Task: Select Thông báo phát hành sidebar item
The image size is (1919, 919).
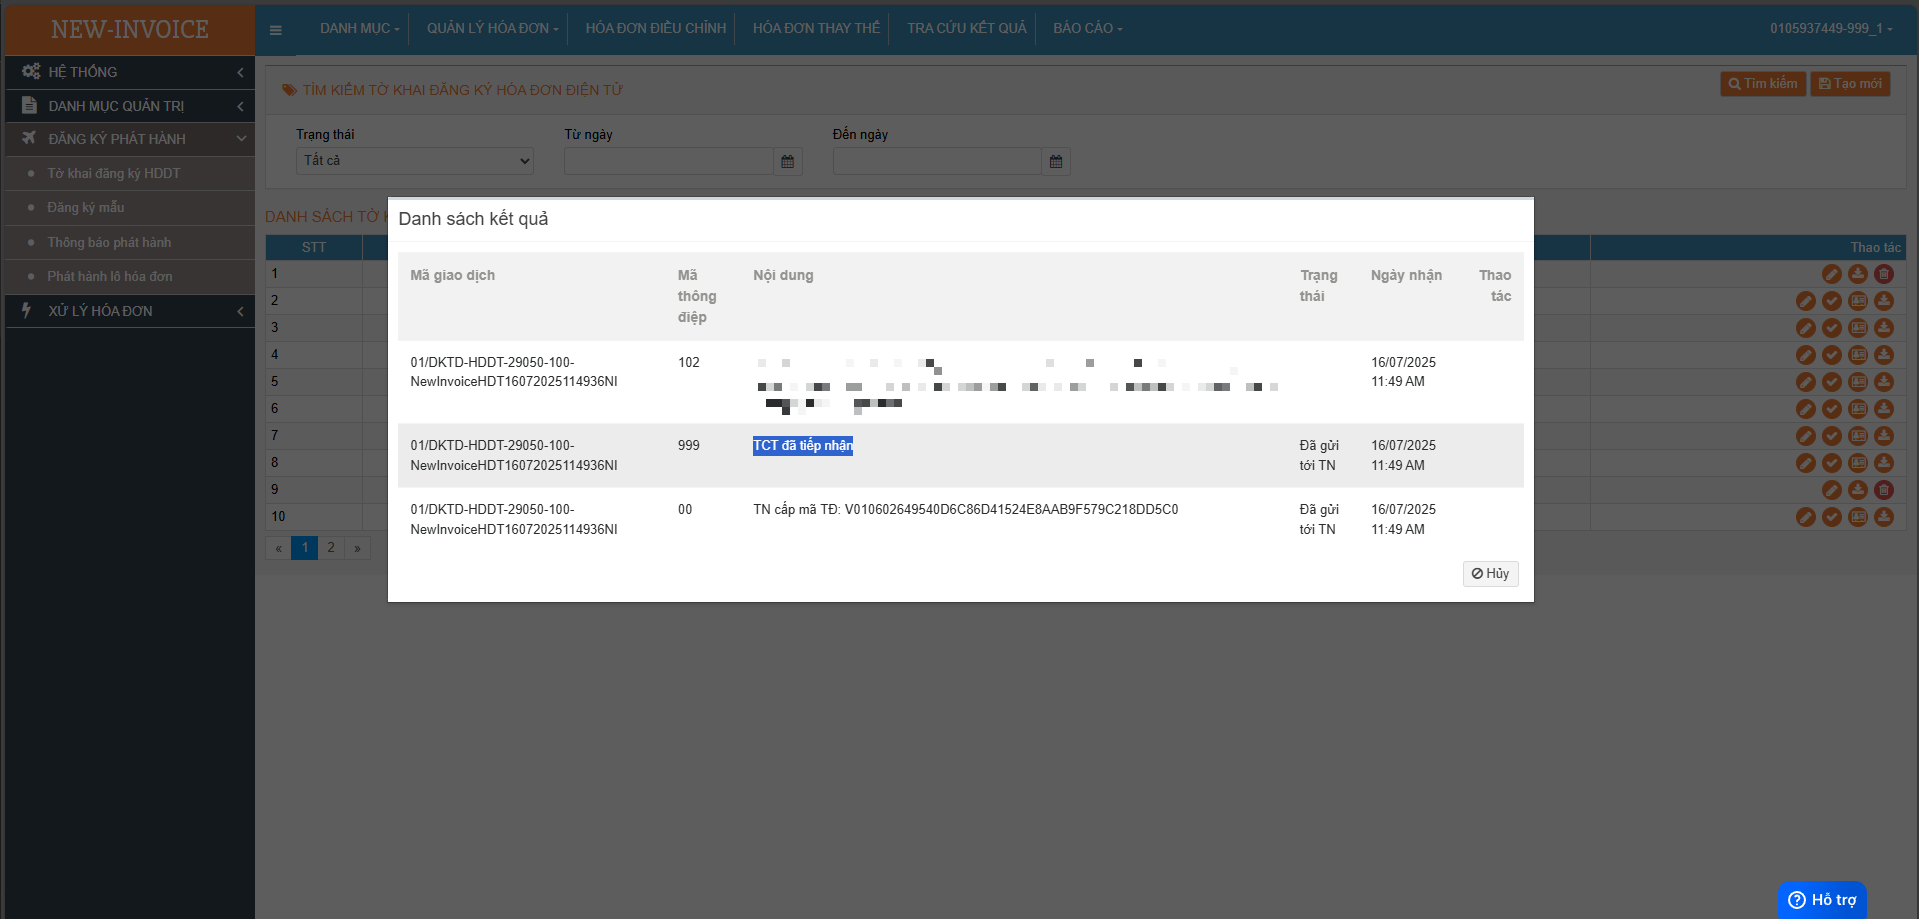Action: pos(109,242)
